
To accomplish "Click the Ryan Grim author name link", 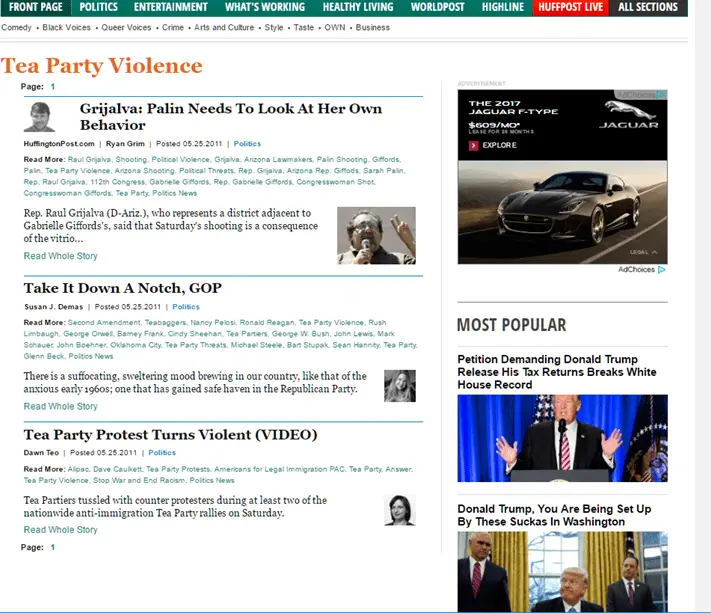I will 125,144.
